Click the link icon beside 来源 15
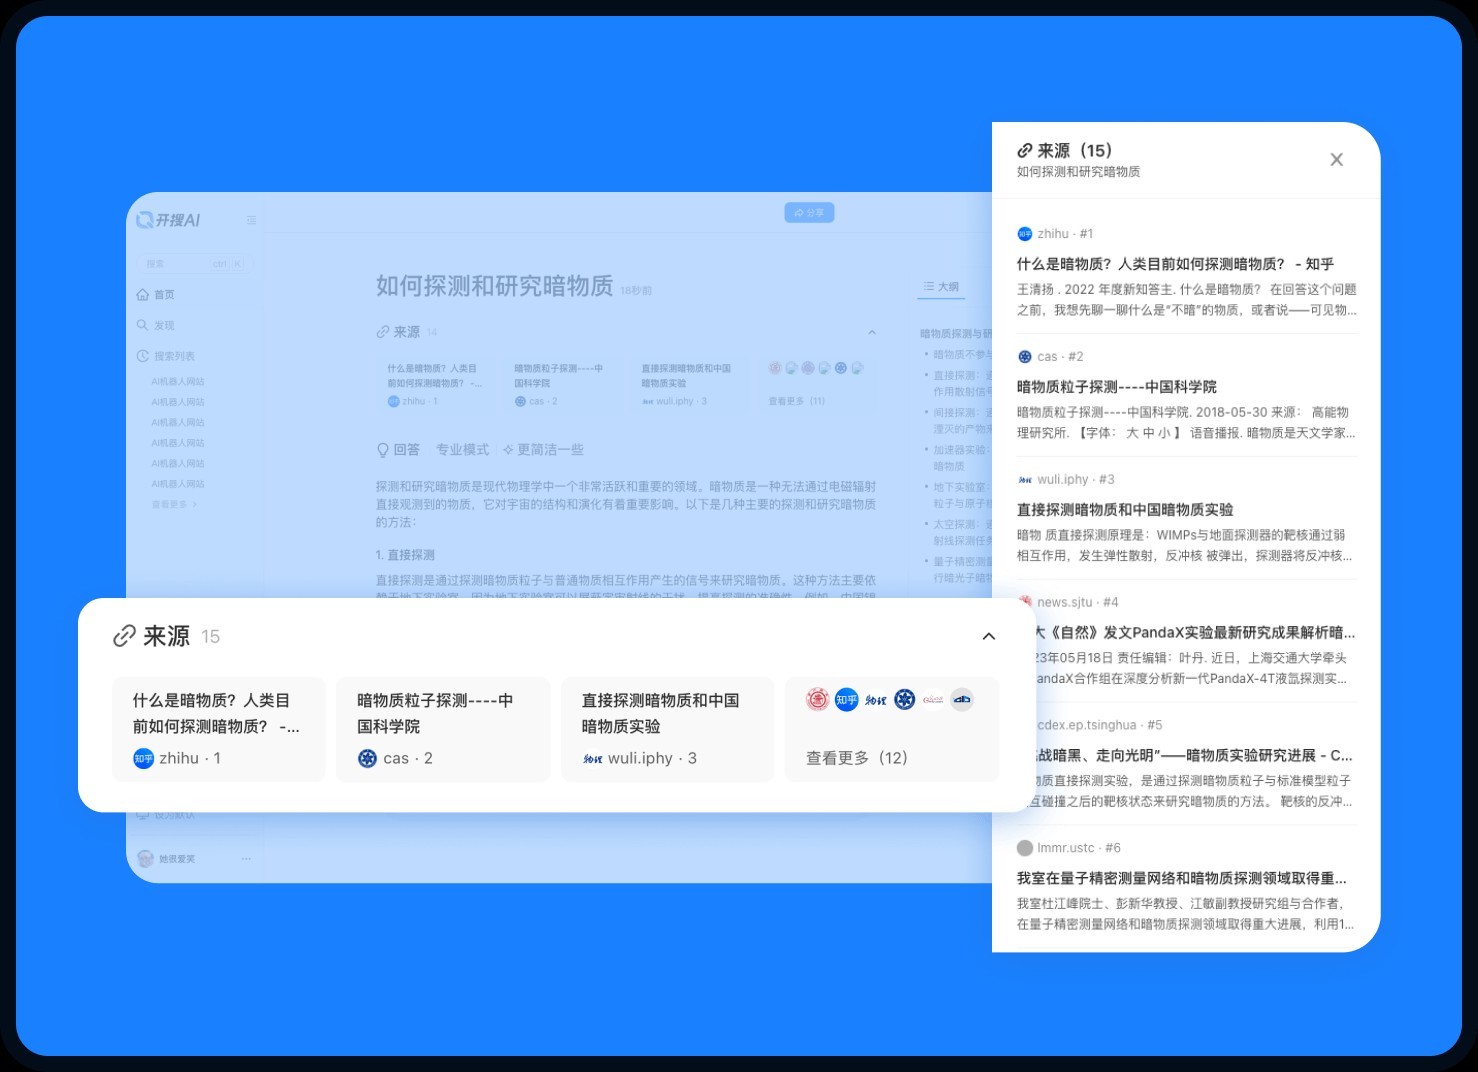Viewport: 1478px width, 1072px height. (124, 636)
